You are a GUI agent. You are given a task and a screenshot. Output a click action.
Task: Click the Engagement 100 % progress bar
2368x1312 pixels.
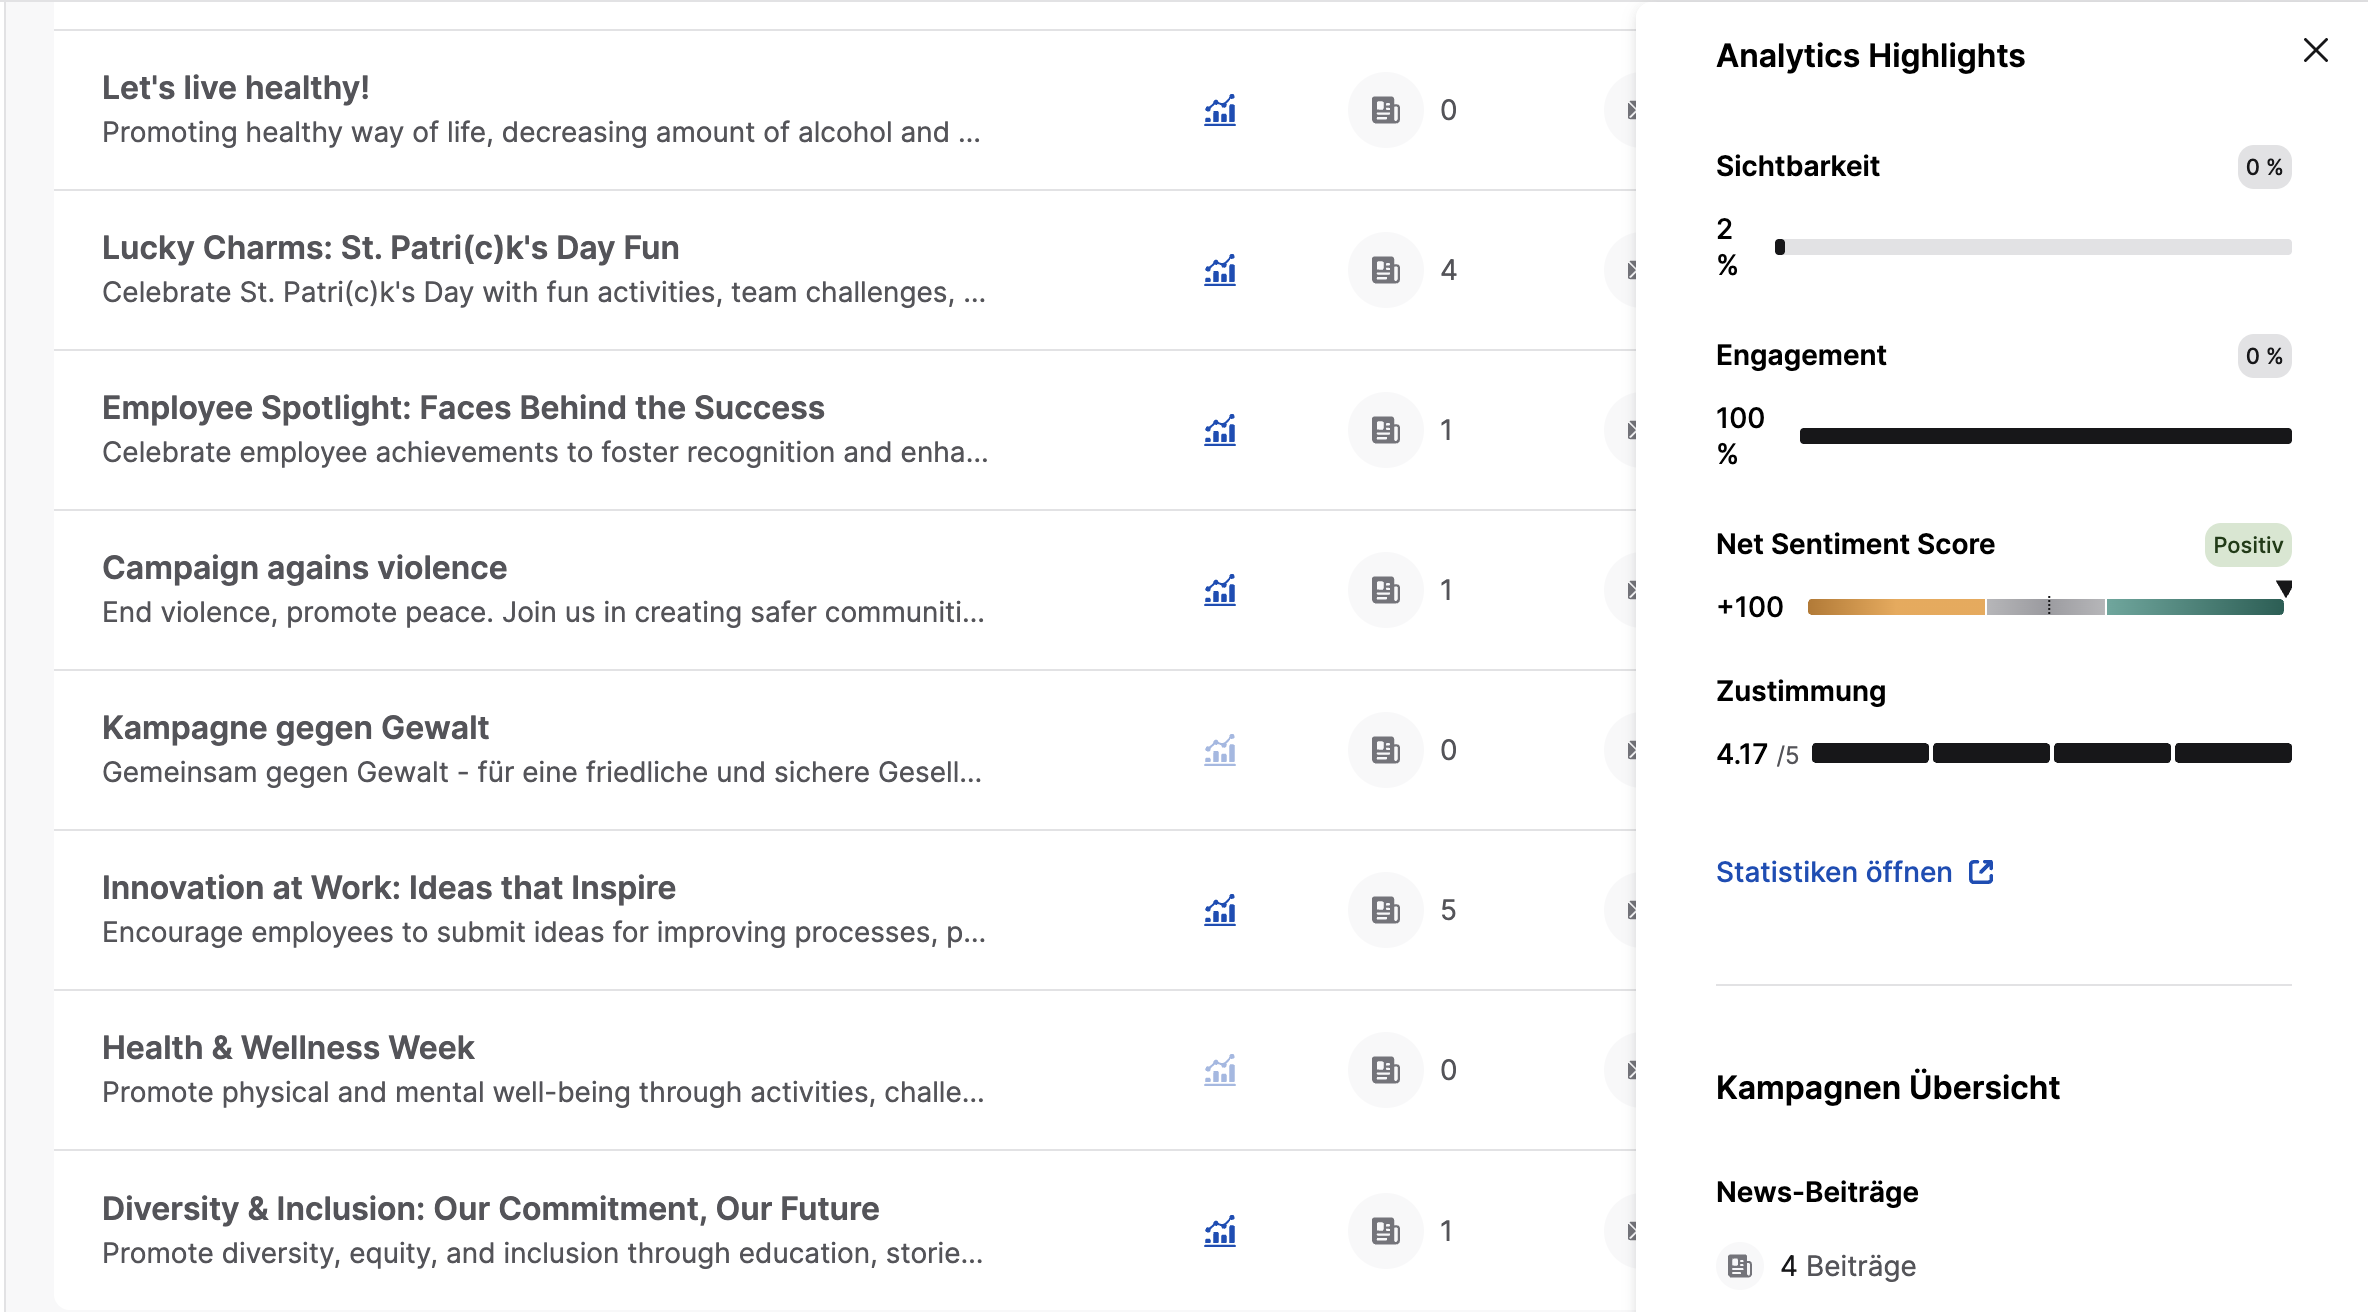[2045, 436]
